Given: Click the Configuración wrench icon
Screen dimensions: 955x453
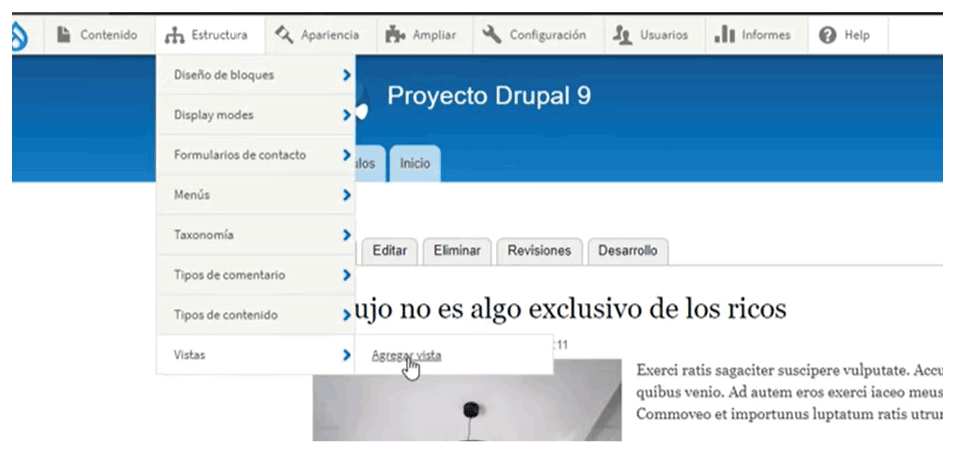Looking at the screenshot, I should pos(492,35).
